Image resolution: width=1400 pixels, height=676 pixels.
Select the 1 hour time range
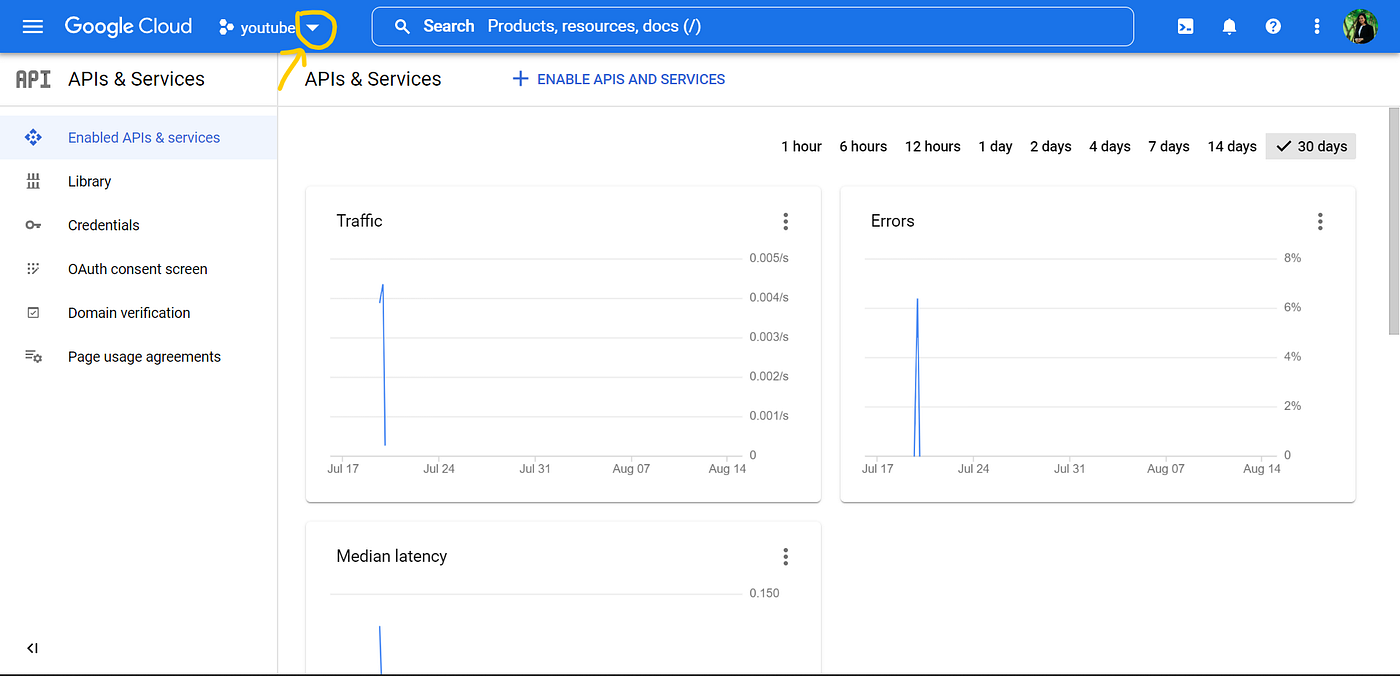coord(801,146)
